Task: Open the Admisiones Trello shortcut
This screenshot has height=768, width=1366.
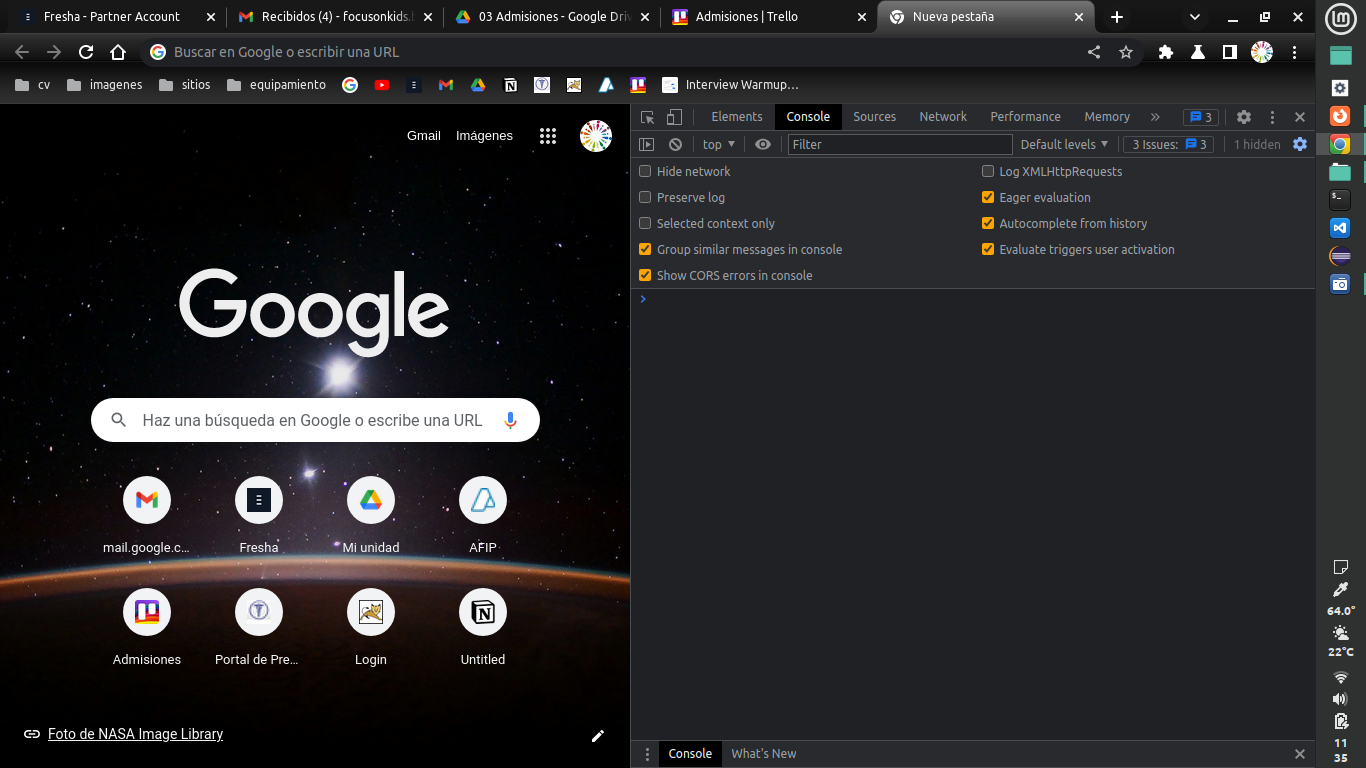Action: click(147, 628)
